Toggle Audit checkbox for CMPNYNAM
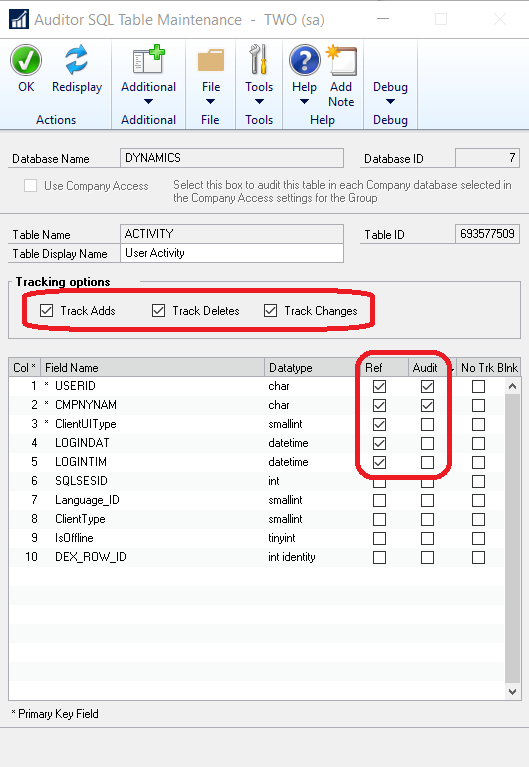This screenshot has width=529, height=767. [x=427, y=406]
